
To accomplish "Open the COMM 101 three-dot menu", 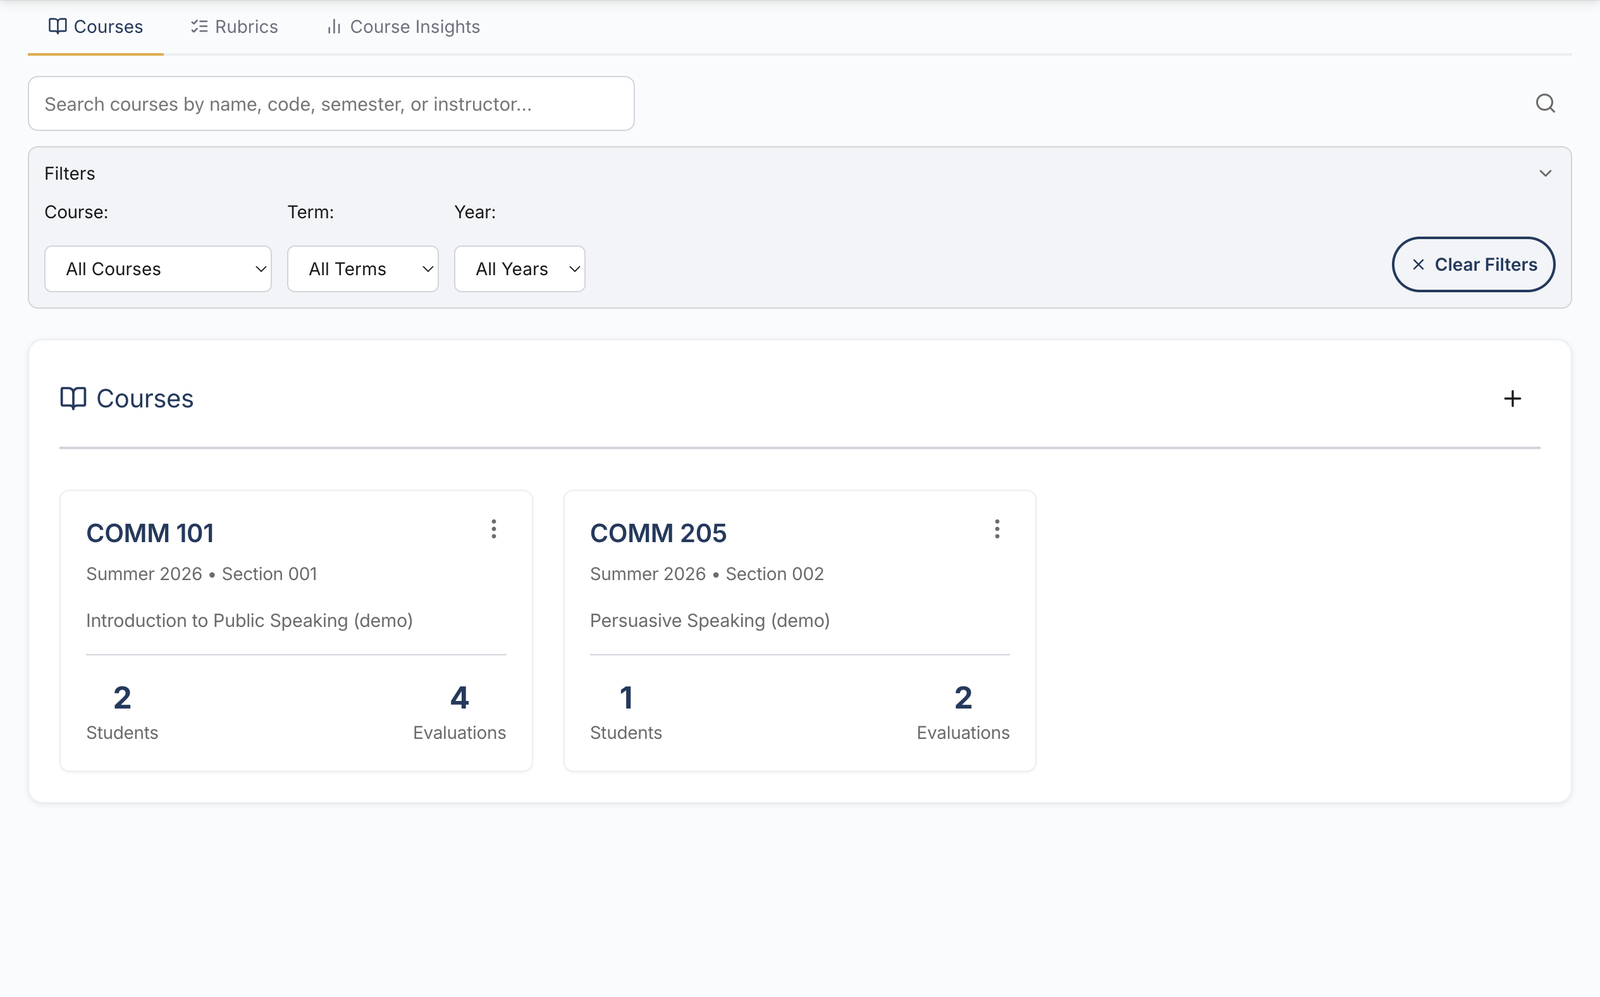I will pos(493,529).
